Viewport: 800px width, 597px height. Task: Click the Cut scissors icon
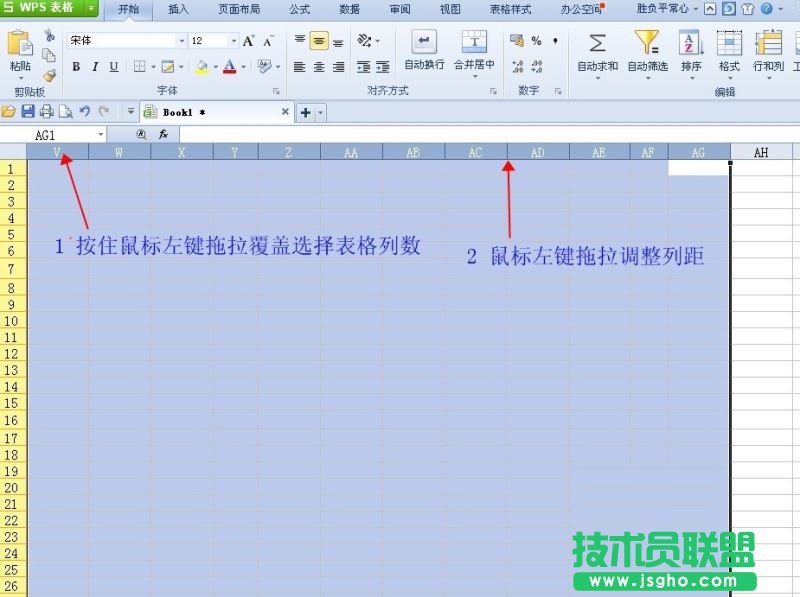point(49,35)
